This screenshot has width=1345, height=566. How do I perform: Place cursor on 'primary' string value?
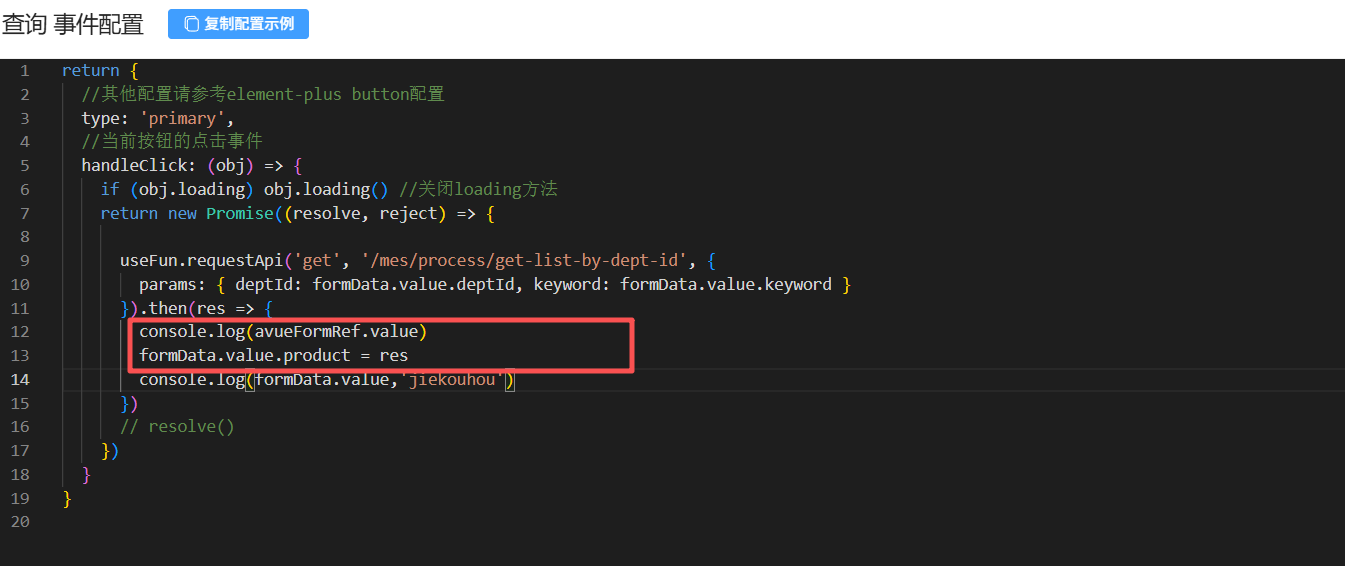pos(186,118)
